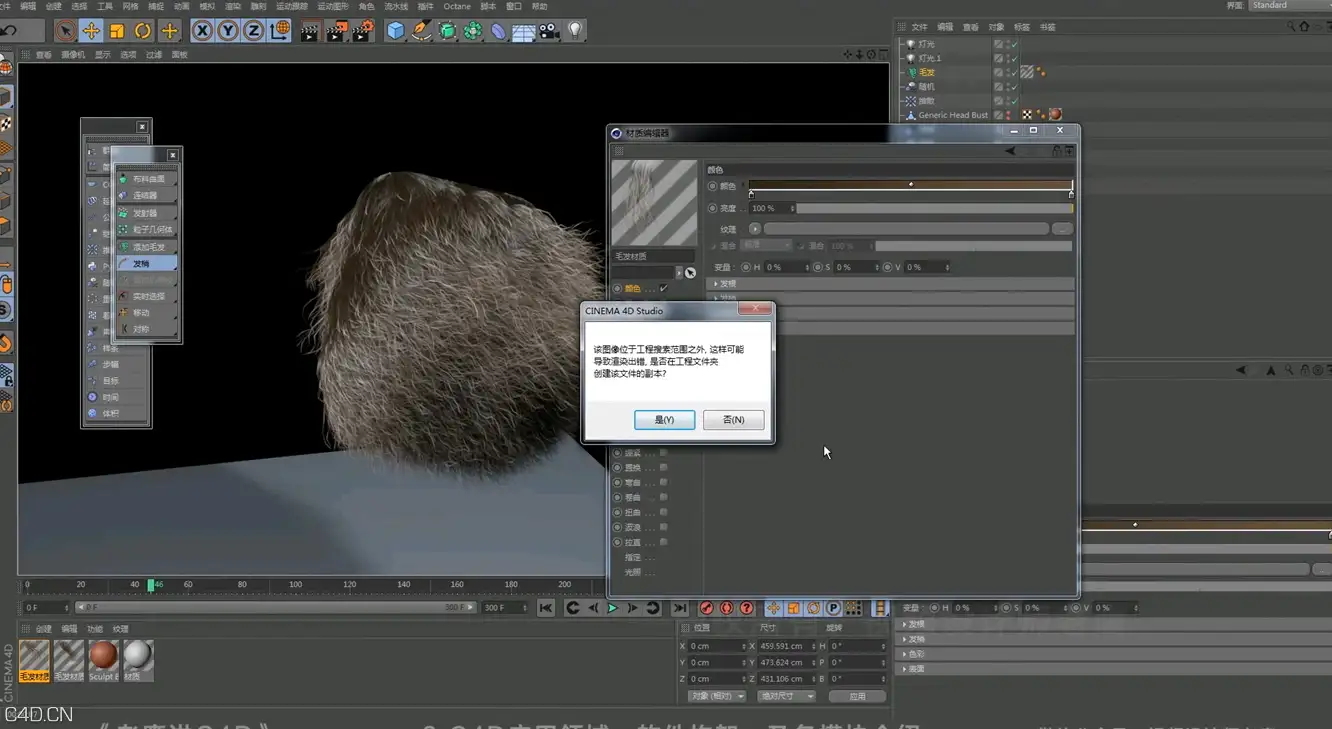Viewport: 1332px width, 729px height.
Task: Add a light bulb object
Action: (x=575, y=31)
